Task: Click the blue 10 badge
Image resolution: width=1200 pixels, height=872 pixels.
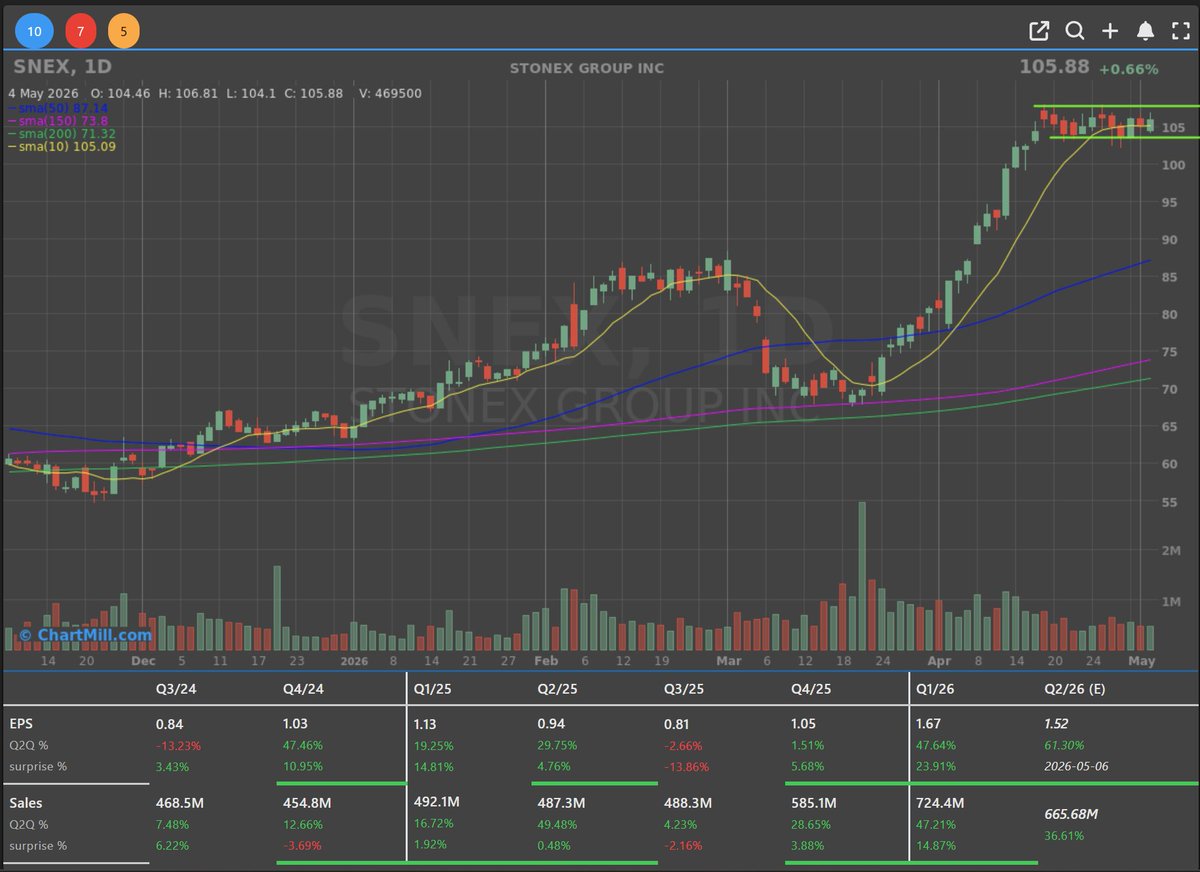Action: pos(34,31)
